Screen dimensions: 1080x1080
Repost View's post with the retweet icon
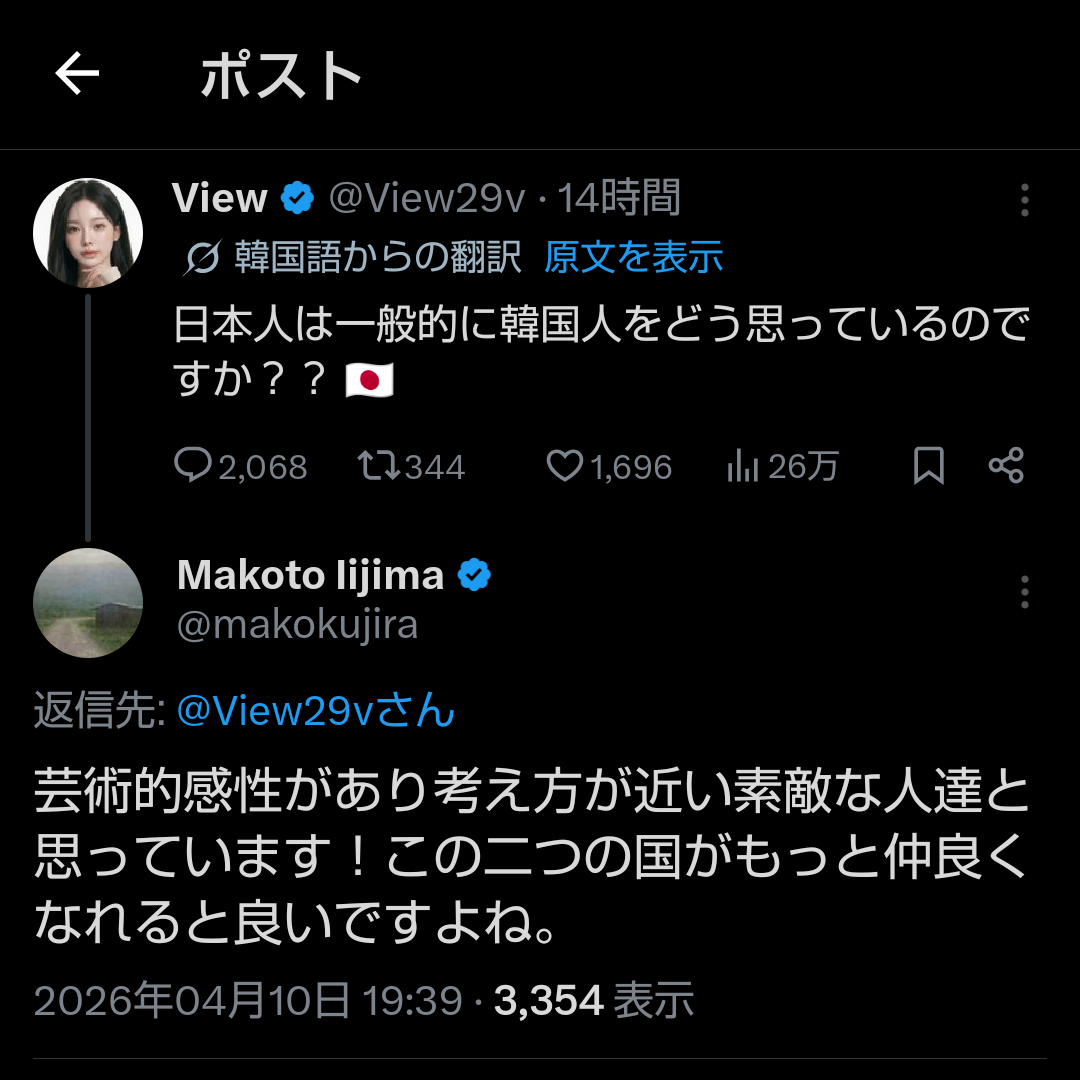379,466
